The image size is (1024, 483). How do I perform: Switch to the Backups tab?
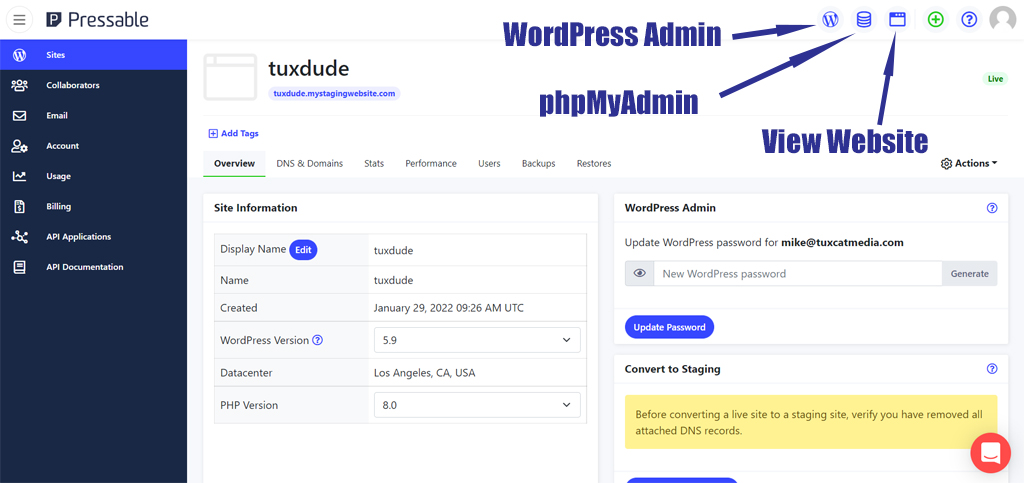click(x=539, y=163)
